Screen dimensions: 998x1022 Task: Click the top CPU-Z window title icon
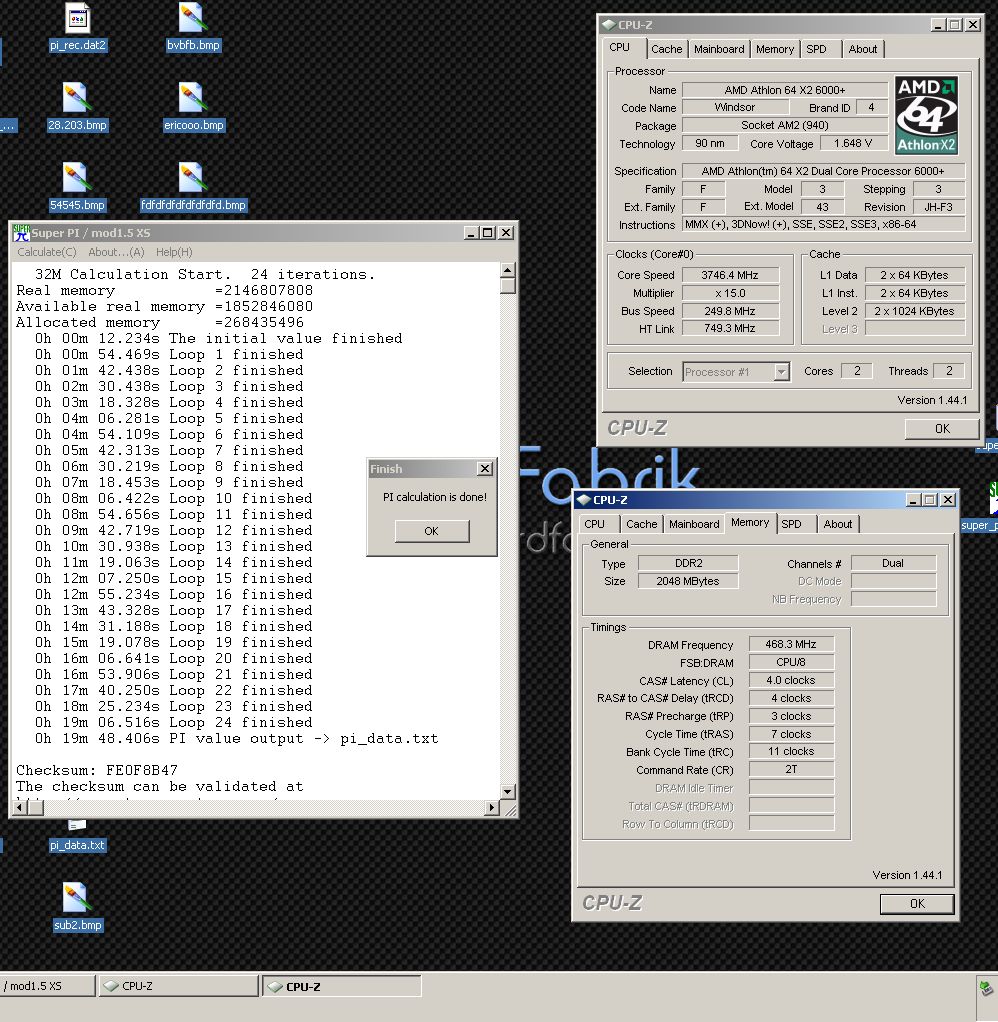tap(608, 25)
